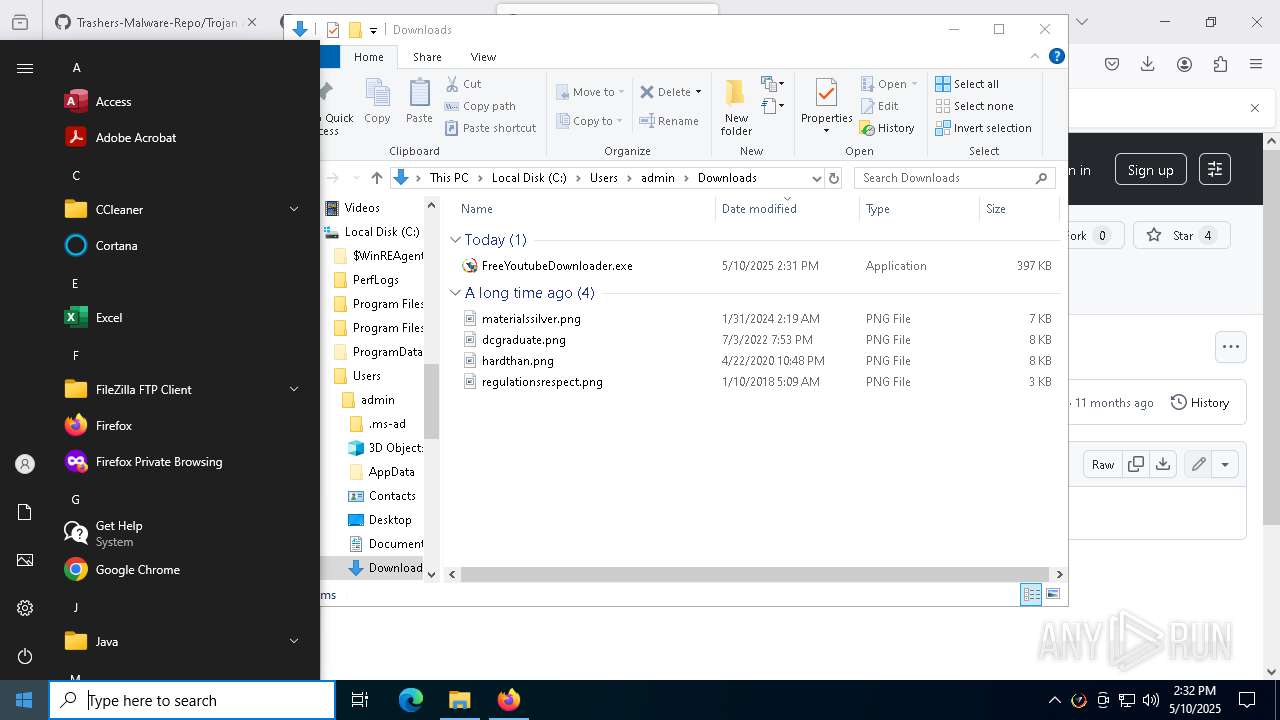Switch to the View ribbon tab

click(x=483, y=57)
